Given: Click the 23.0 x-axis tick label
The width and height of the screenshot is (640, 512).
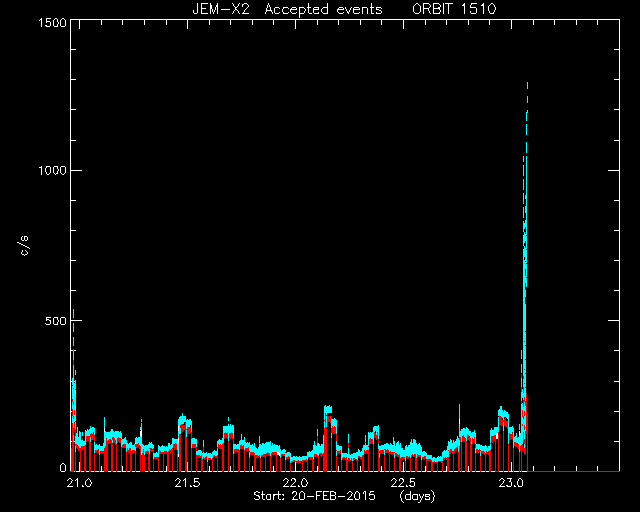Looking at the screenshot, I should click(x=511, y=483).
